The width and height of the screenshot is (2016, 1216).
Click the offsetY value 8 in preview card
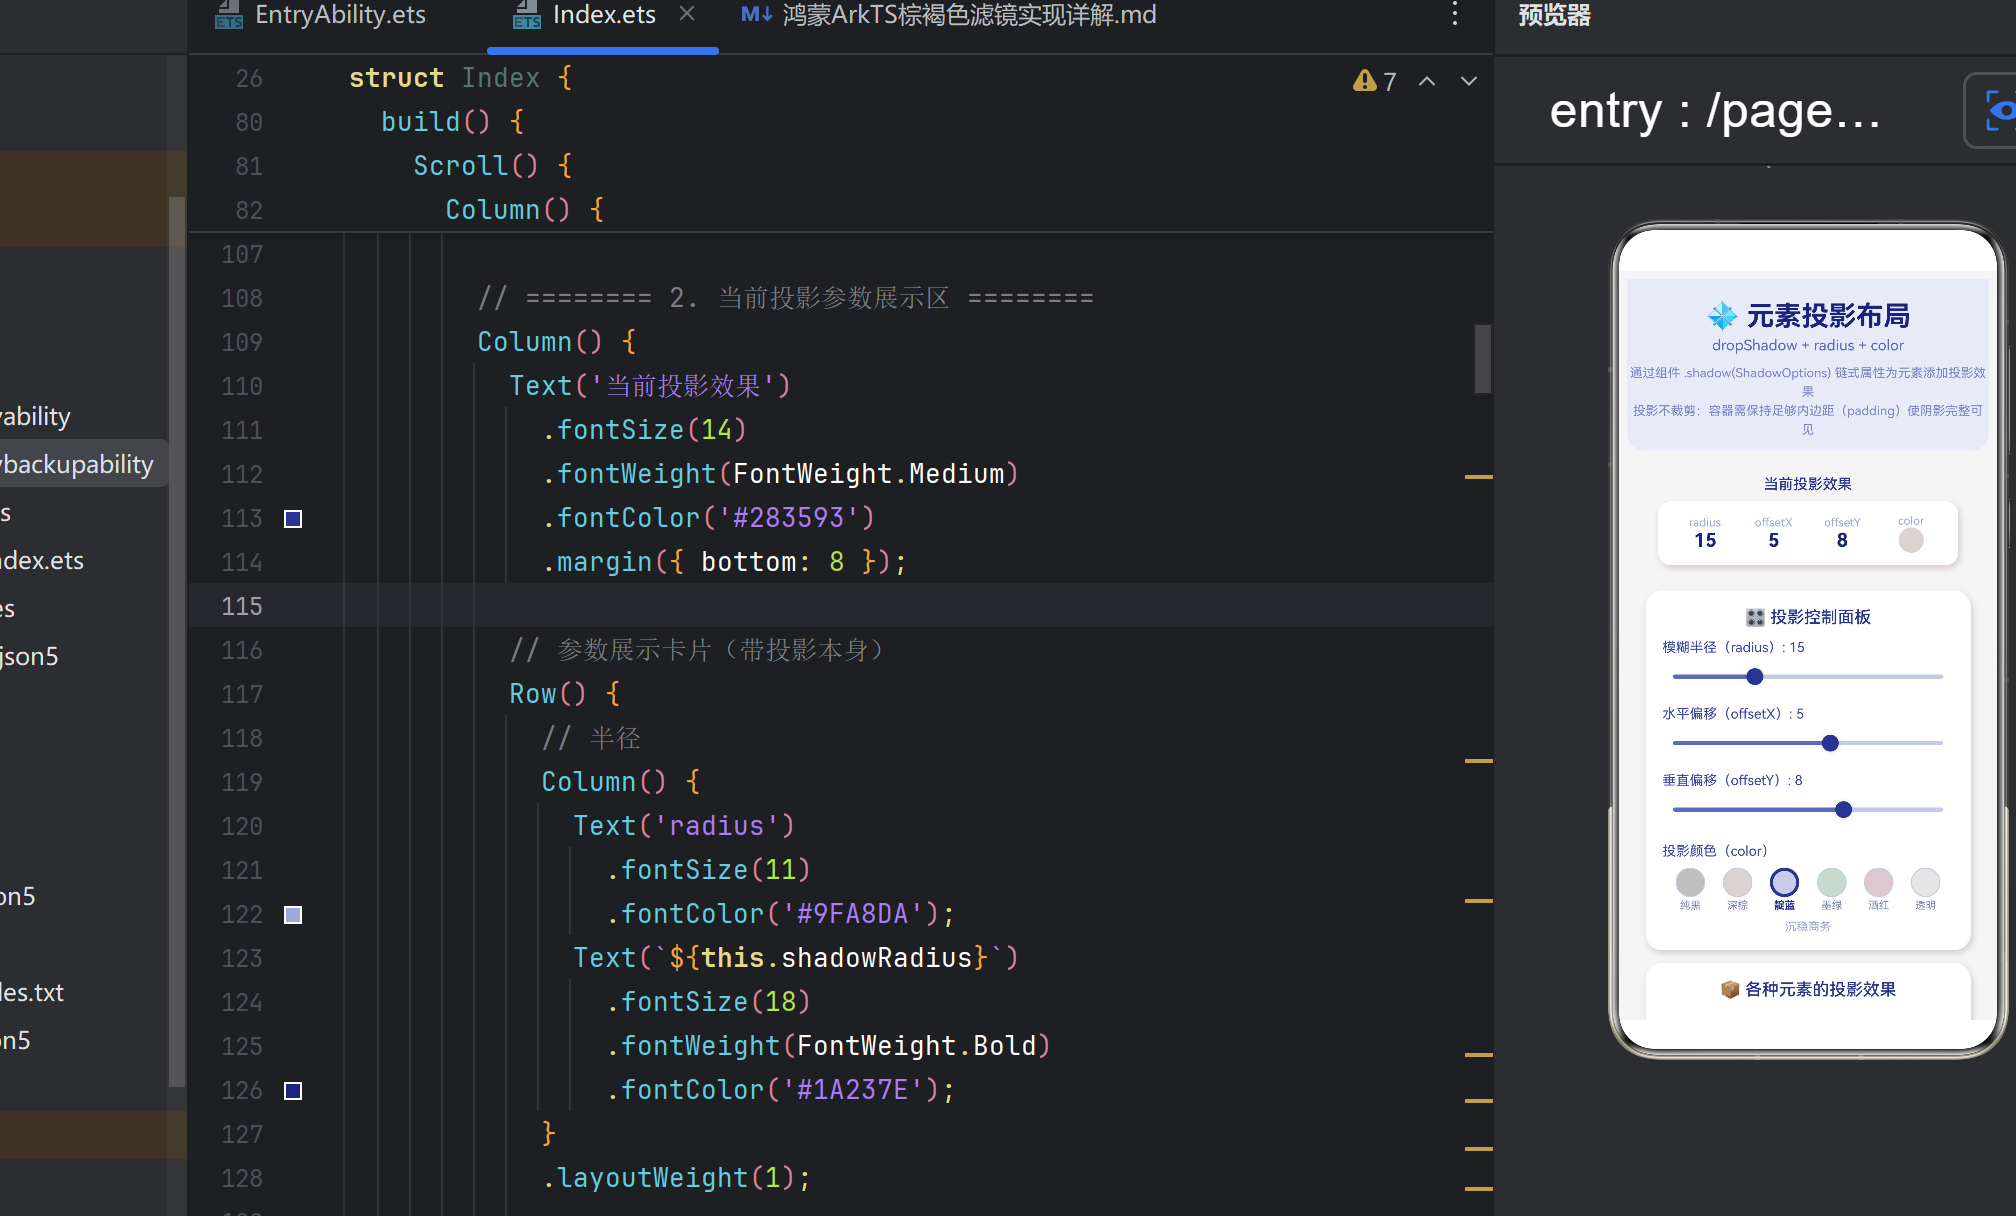[1842, 540]
